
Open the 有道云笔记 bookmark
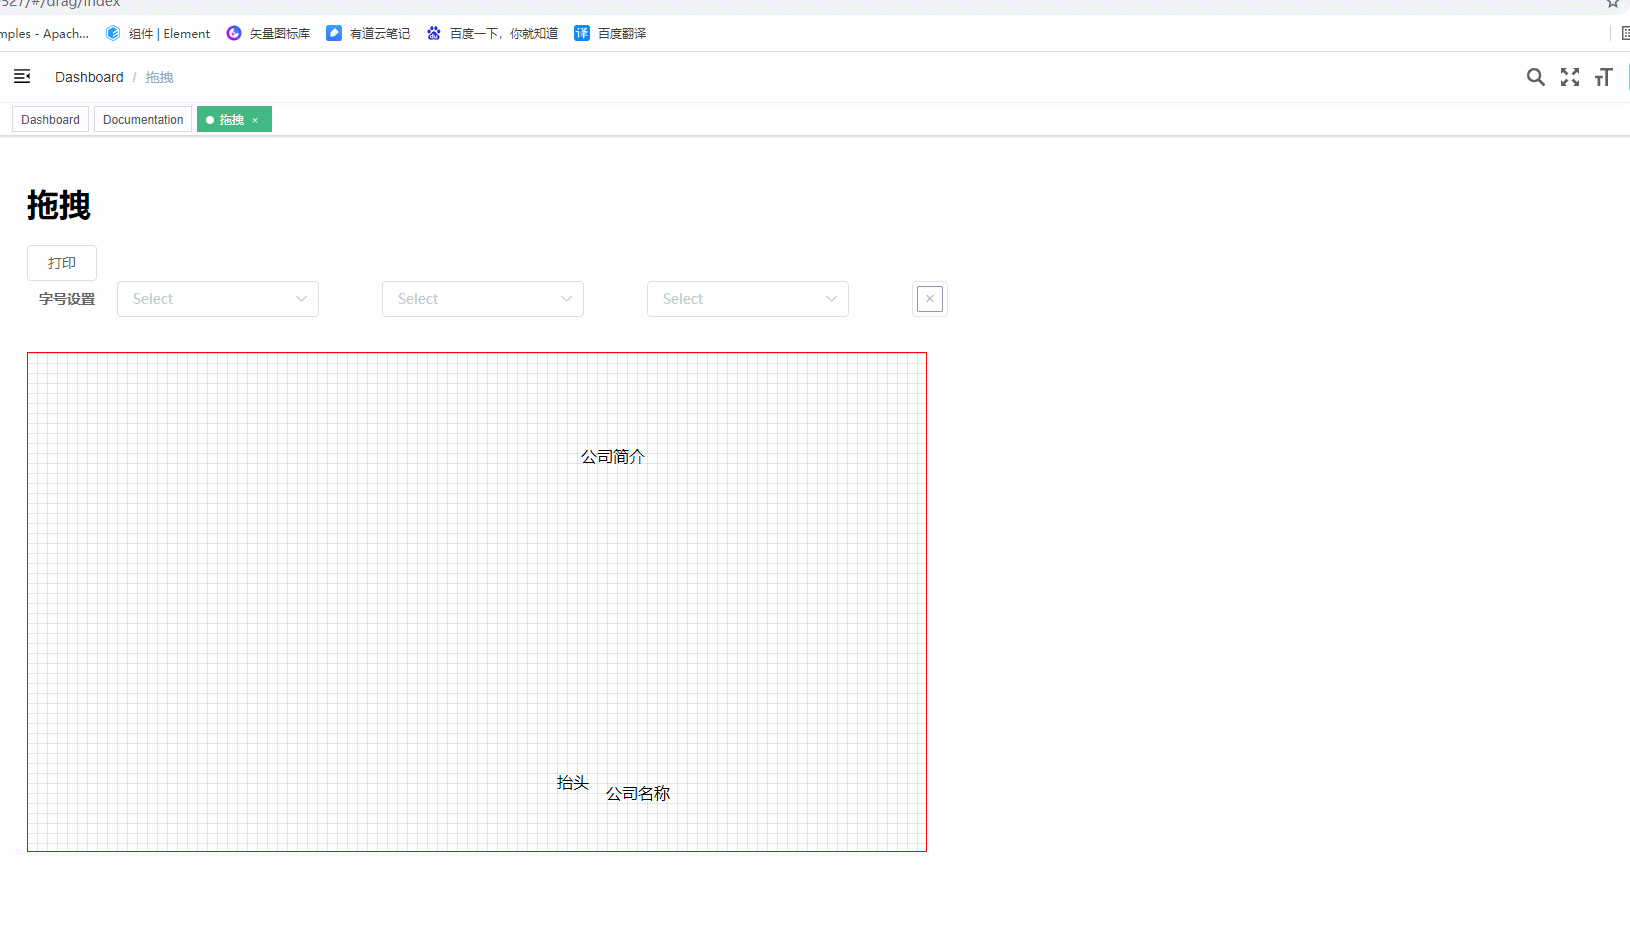tap(368, 33)
